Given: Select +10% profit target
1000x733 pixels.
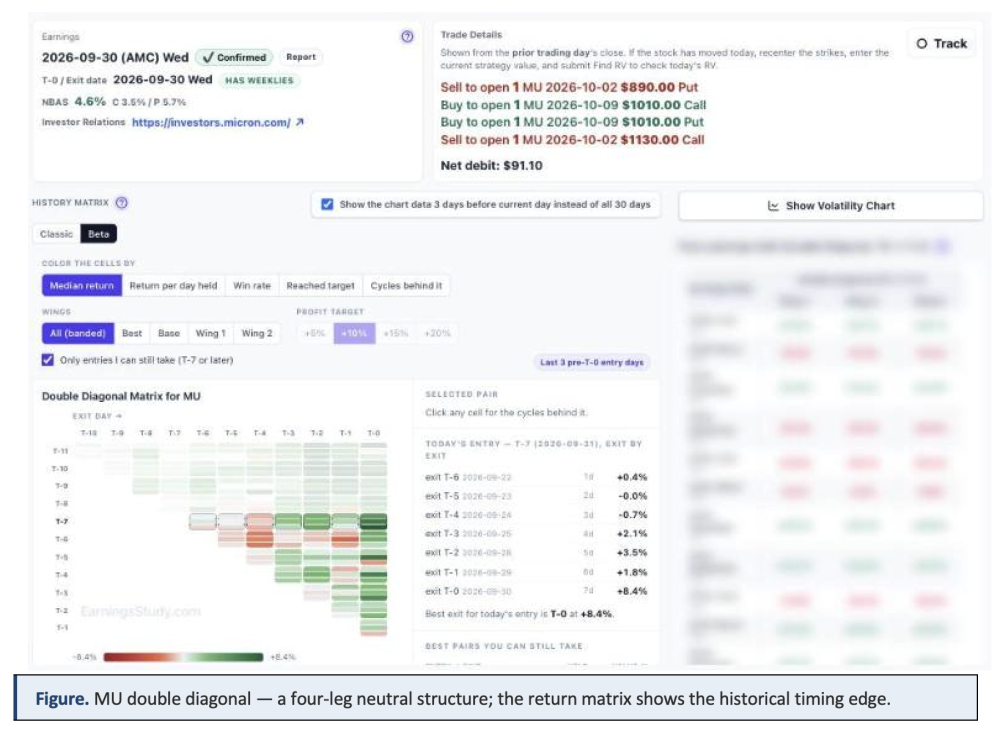Looking at the screenshot, I should pyautogui.click(x=354, y=333).
